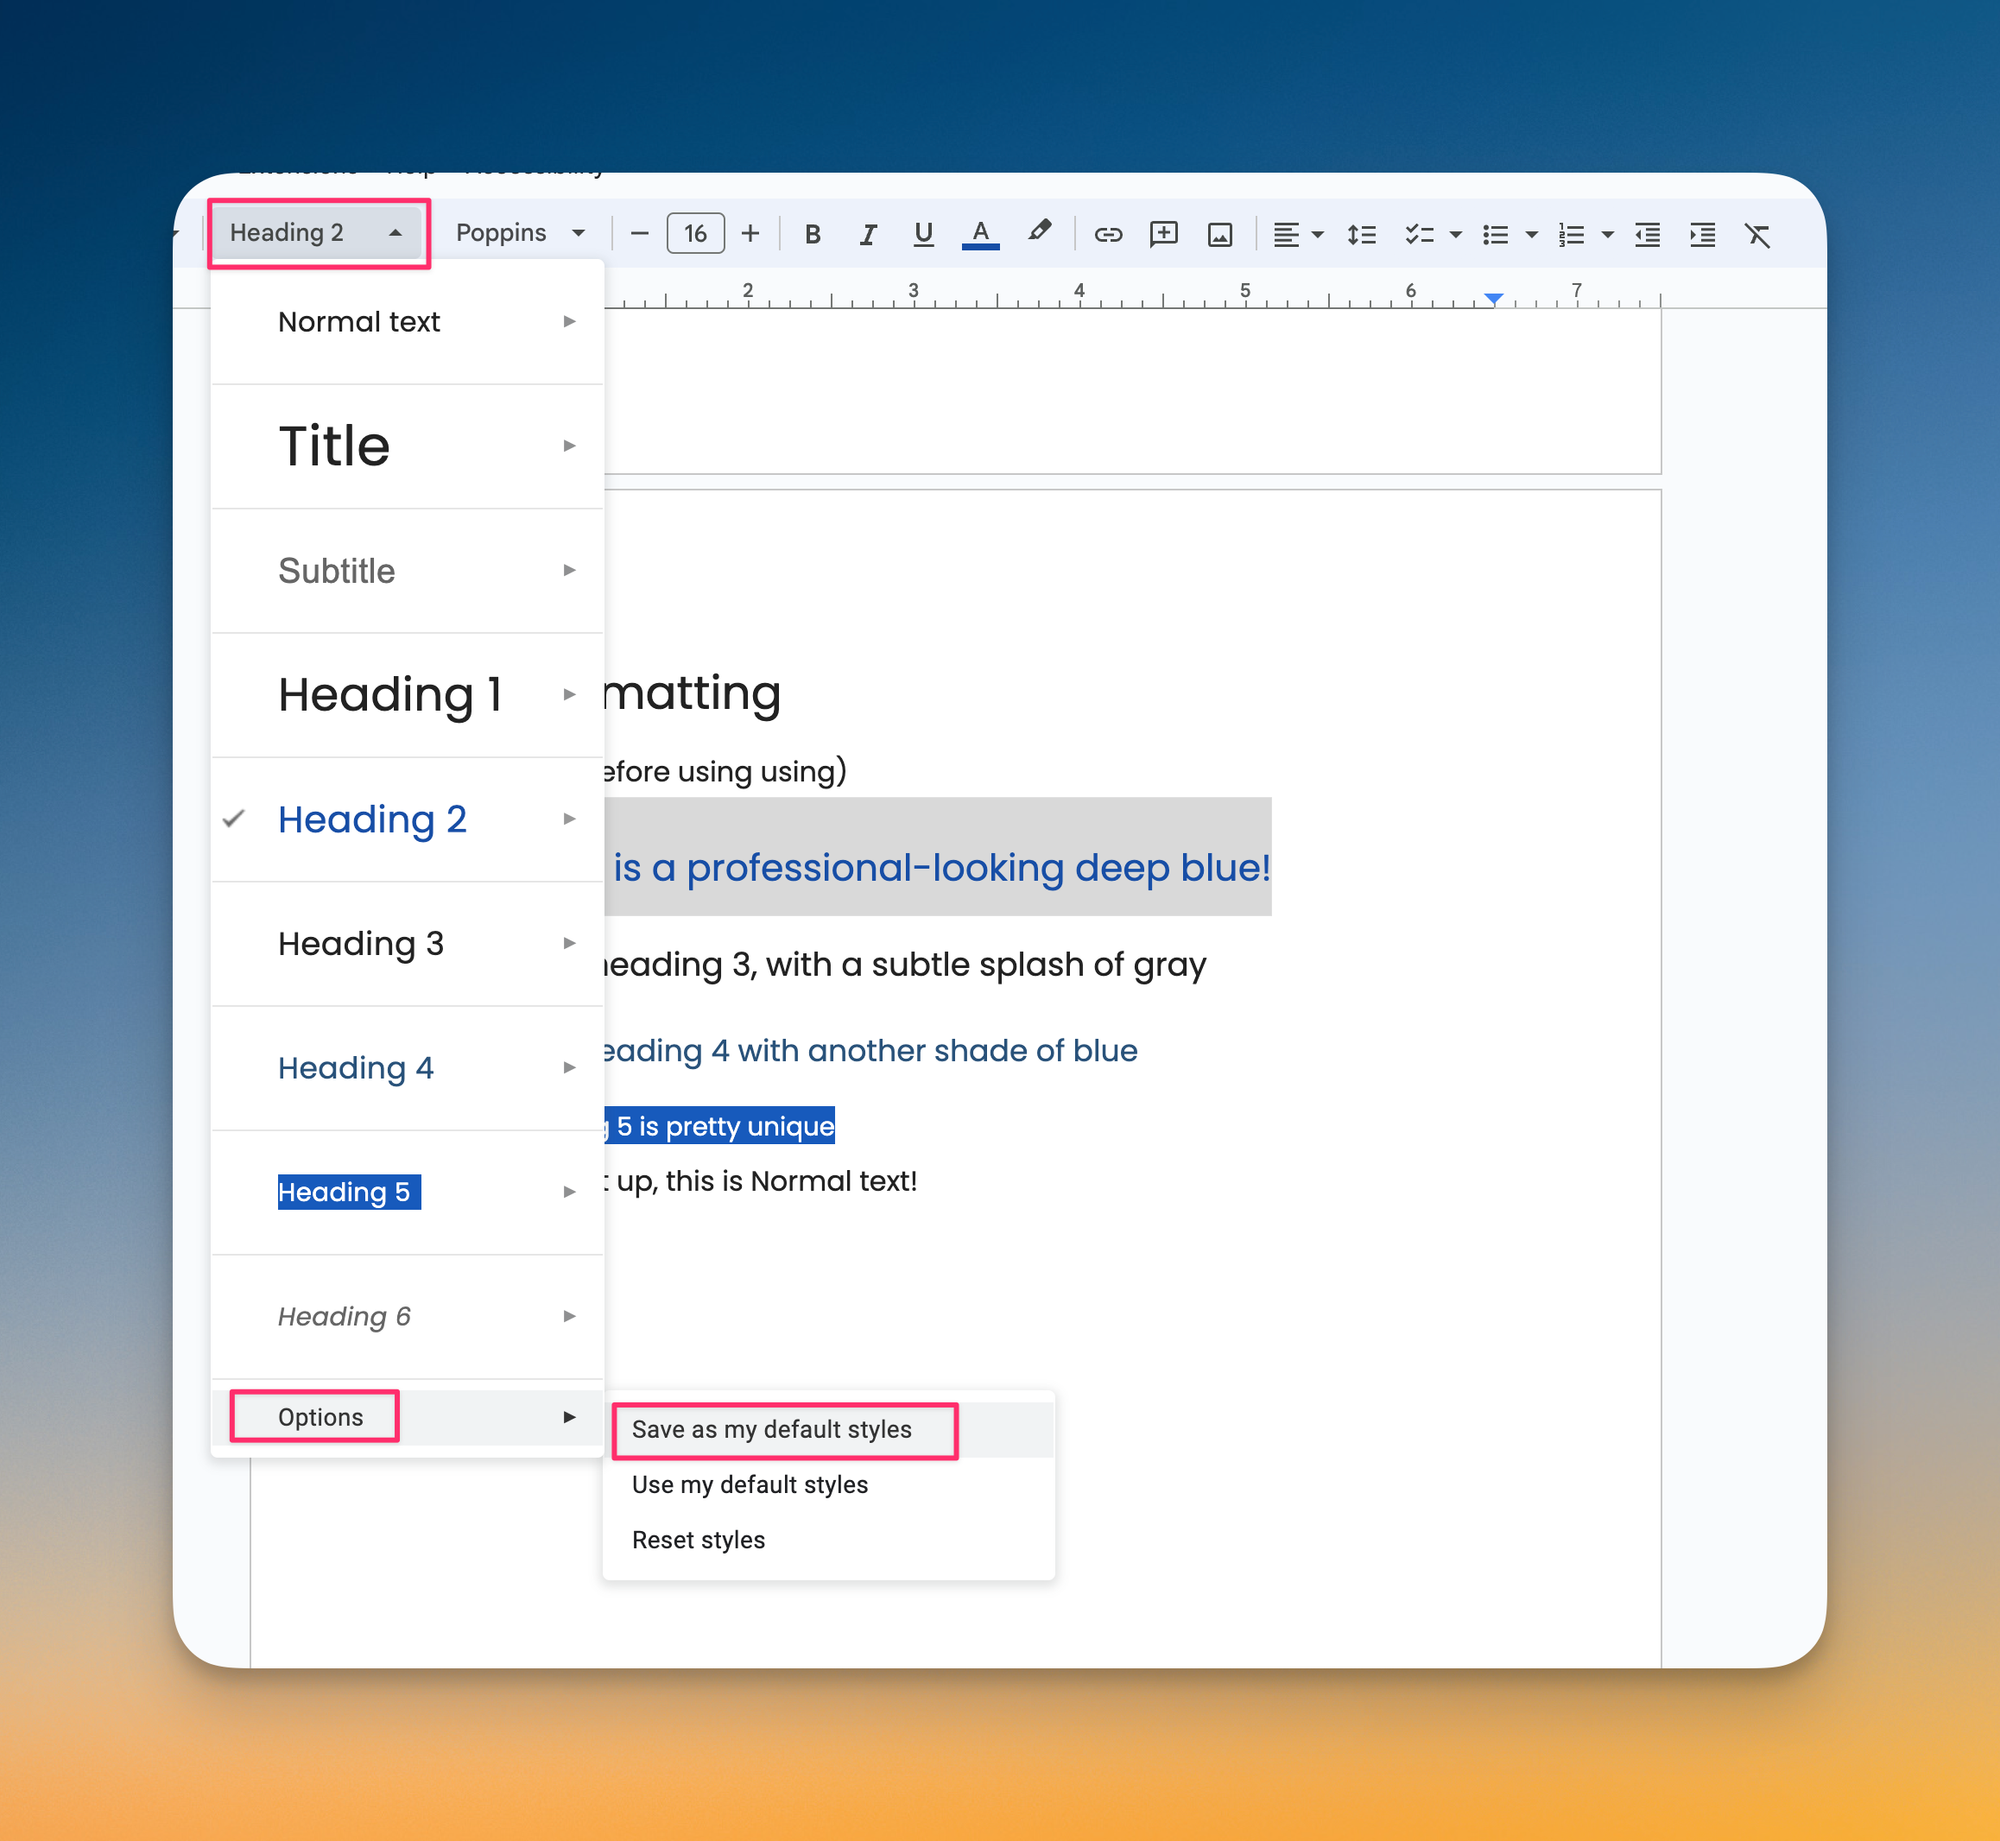Open the Heading 2 style dropdown
Image resolution: width=2000 pixels, height=1841 pixels.
click(316, 232)
